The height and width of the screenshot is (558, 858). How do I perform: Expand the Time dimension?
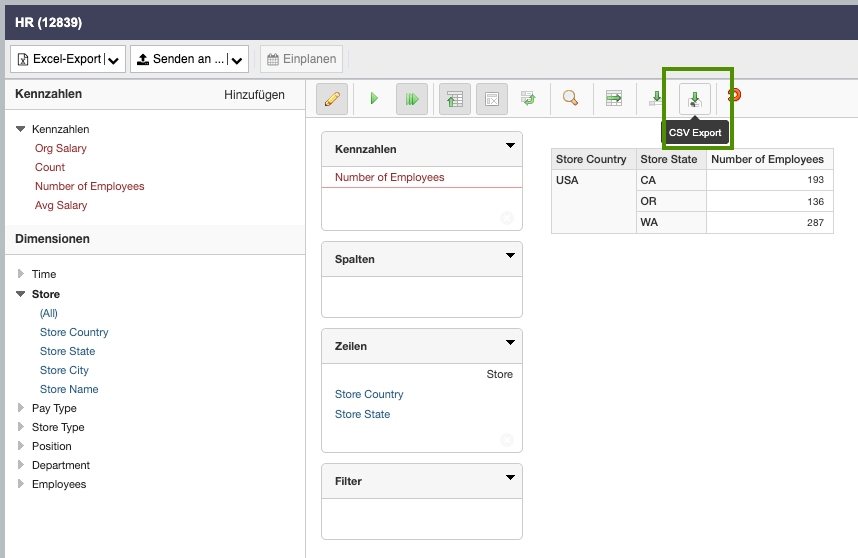(21, 274)
